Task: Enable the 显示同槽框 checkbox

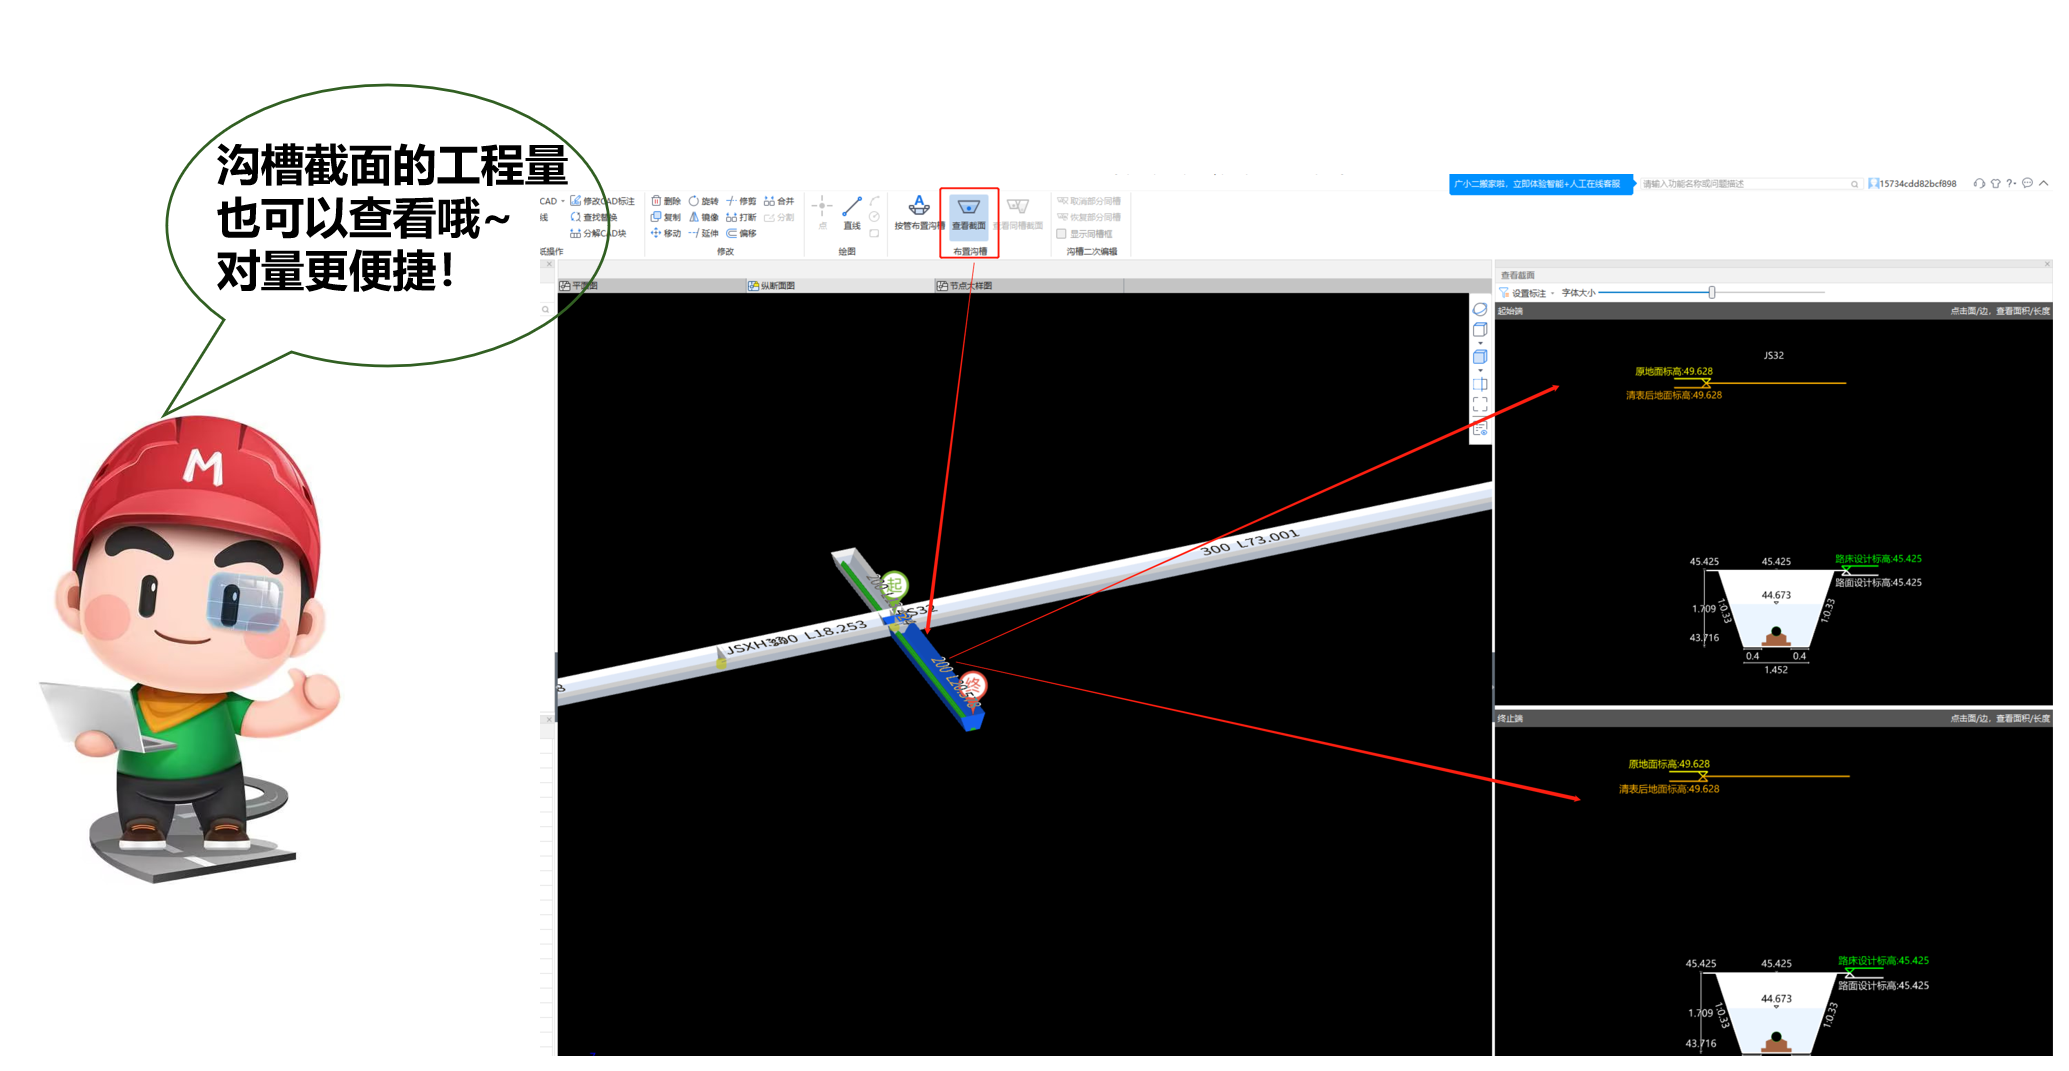Action: click(1062, 234)
